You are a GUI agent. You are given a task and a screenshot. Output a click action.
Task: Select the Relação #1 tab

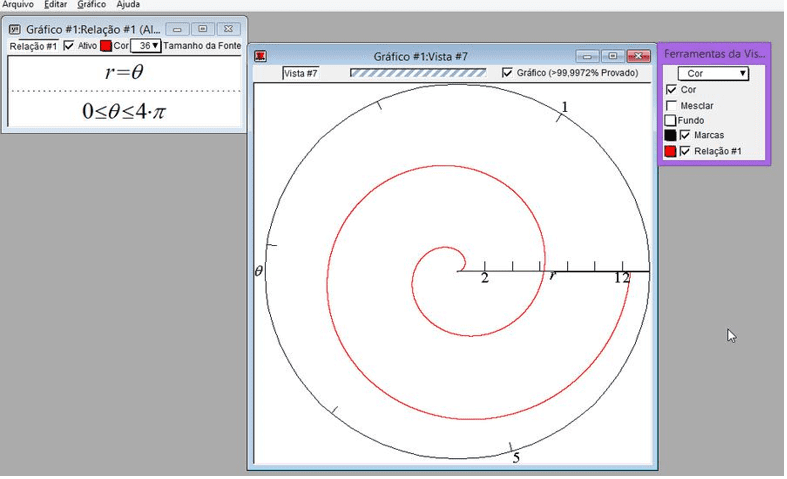(33, 46)
